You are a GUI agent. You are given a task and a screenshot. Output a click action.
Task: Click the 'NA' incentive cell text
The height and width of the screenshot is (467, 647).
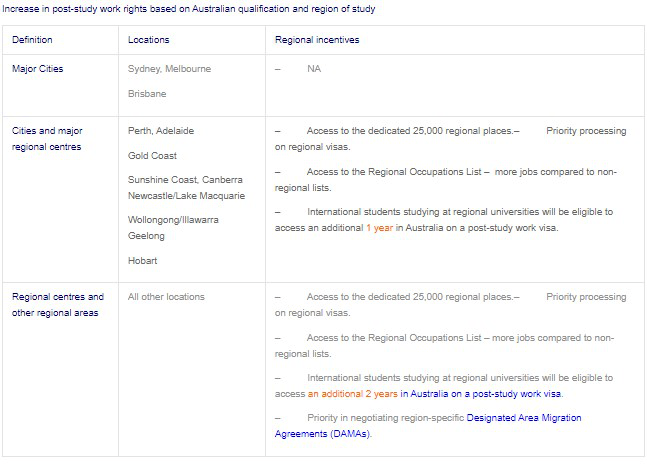(x=314, y=69)
